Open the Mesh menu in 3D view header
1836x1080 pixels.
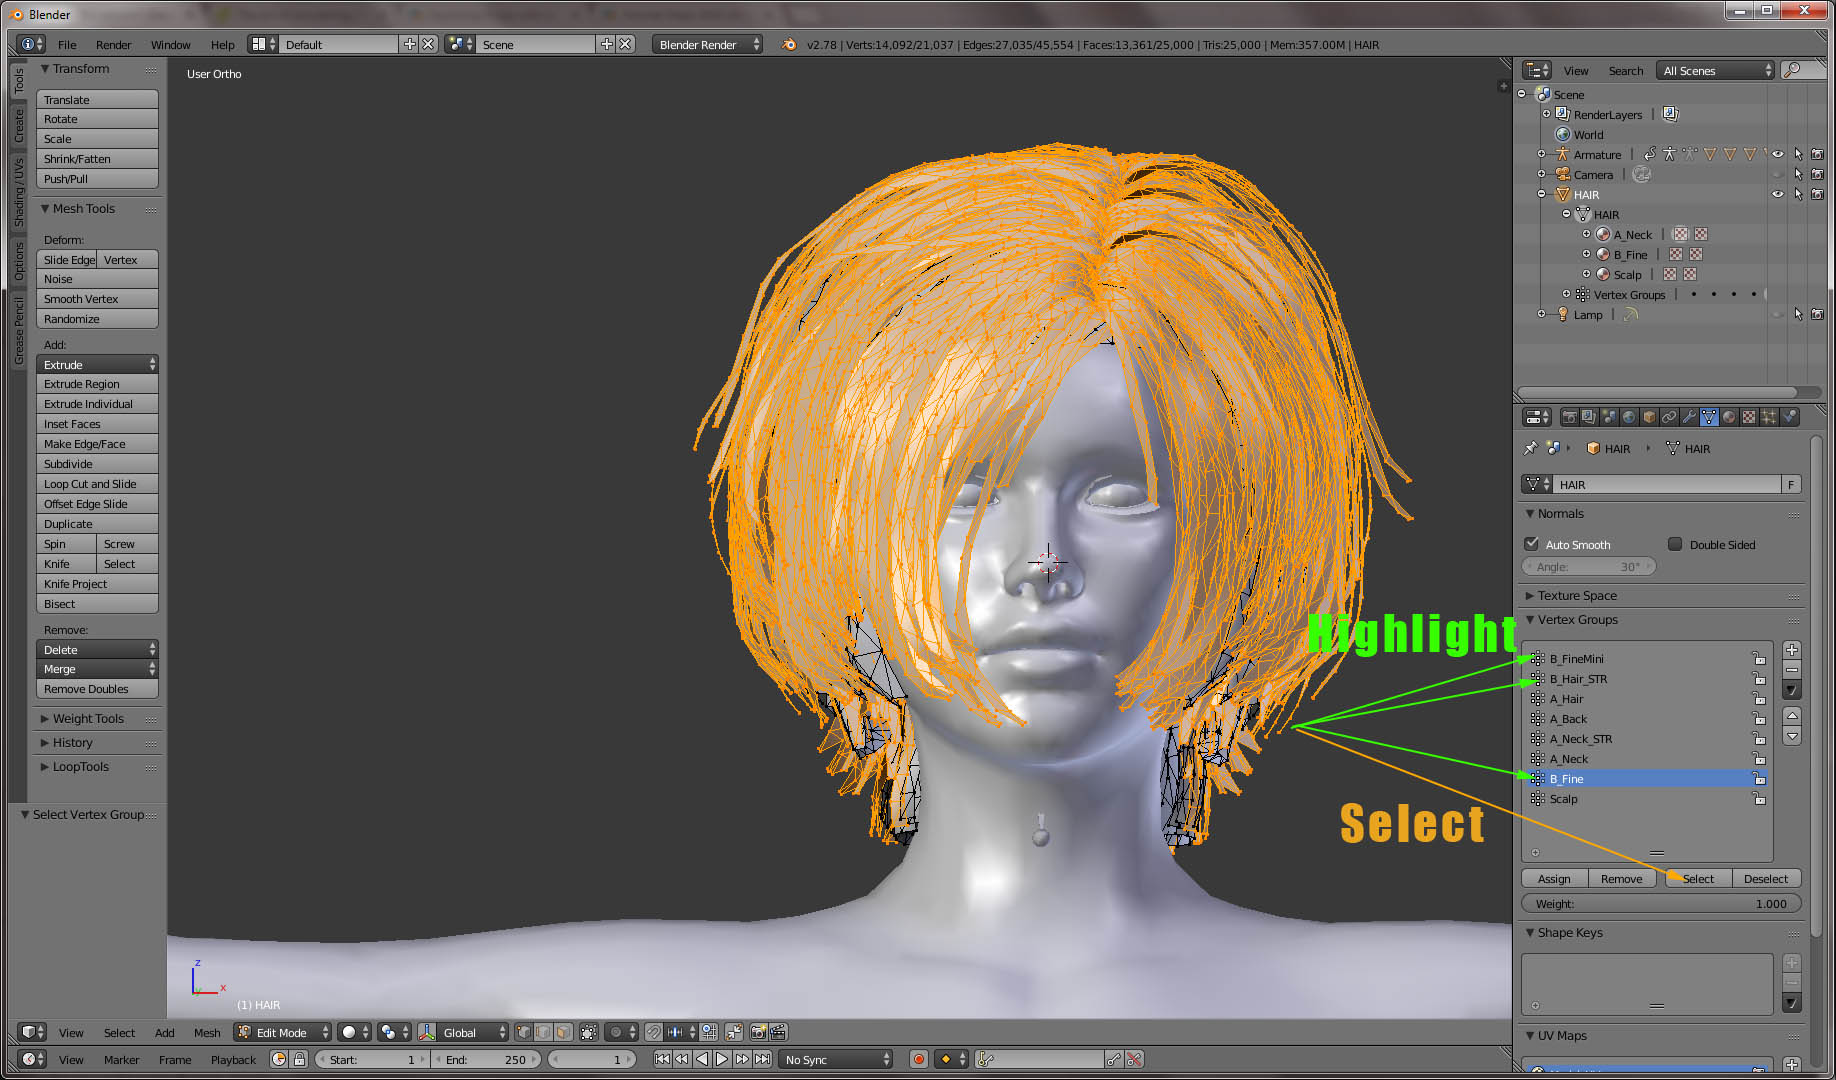click(x=207, y=1032)
